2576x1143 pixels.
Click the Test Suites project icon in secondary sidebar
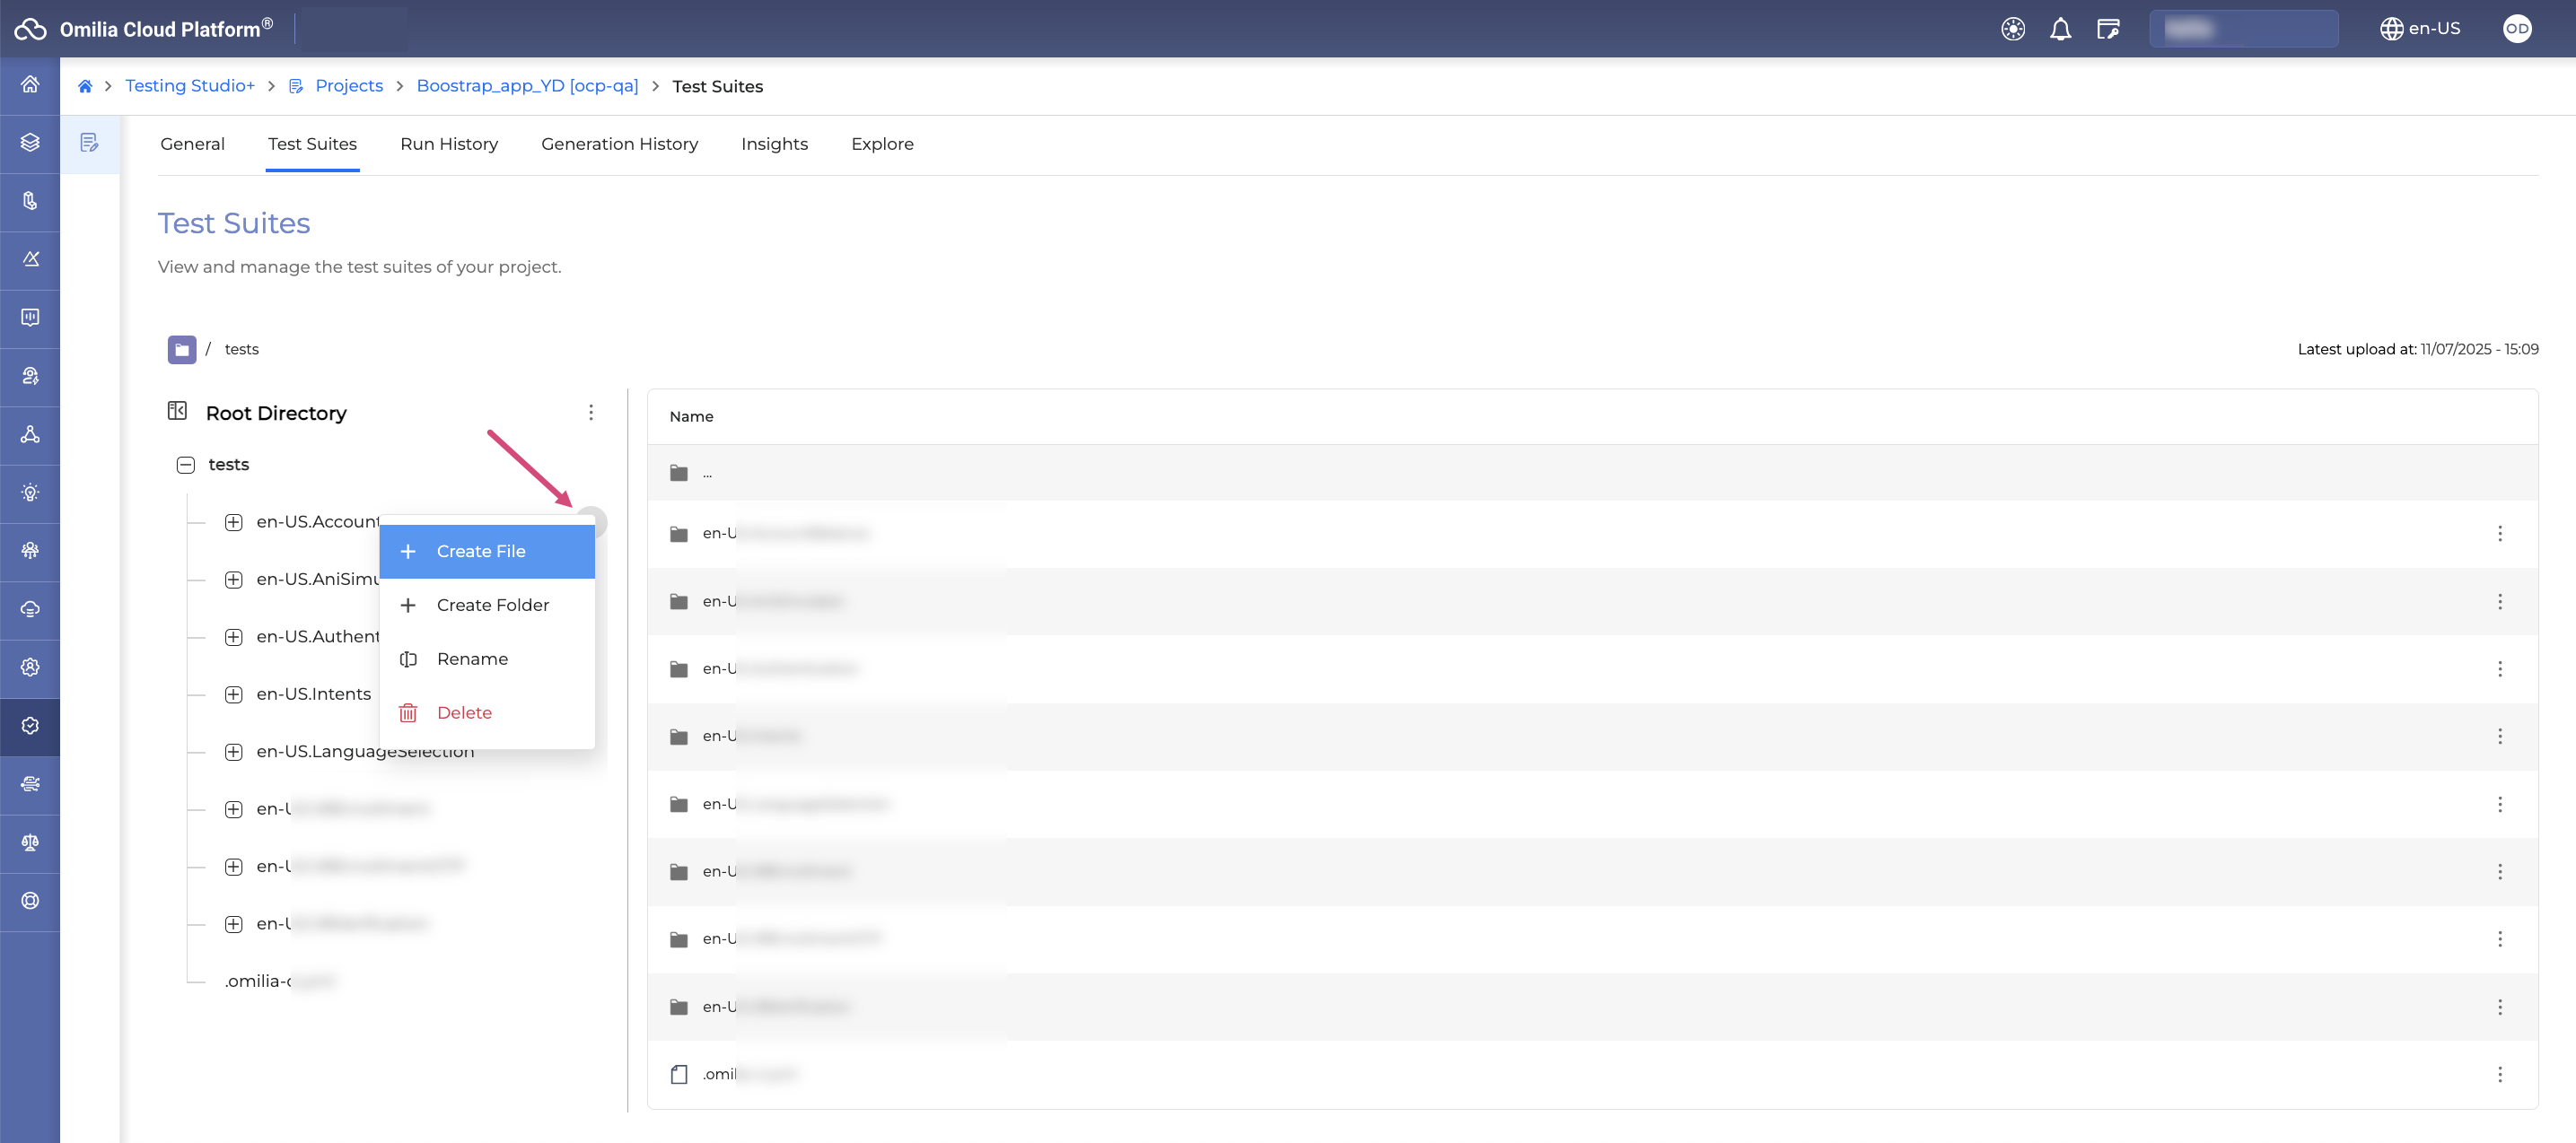tap(90, 143)
